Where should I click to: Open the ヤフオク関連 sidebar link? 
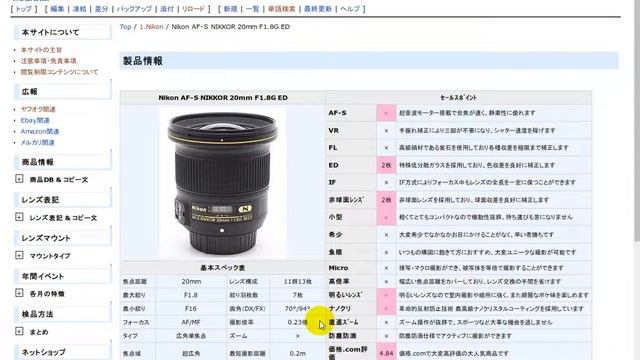tap(38, 109)
